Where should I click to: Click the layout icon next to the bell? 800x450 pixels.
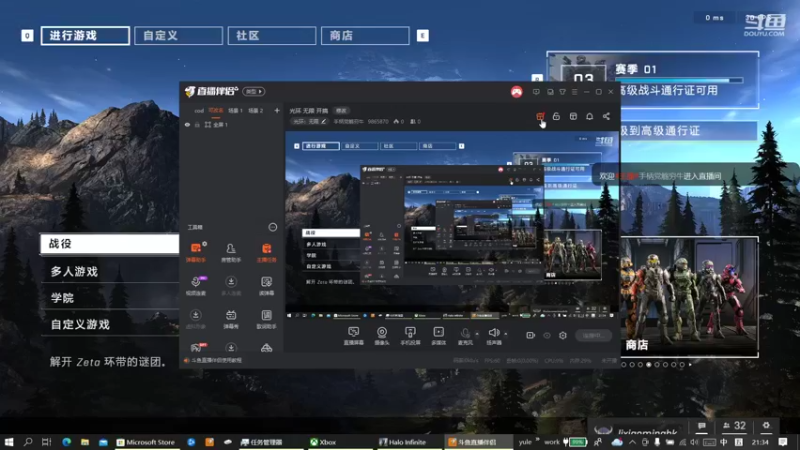tap(573, 116)
